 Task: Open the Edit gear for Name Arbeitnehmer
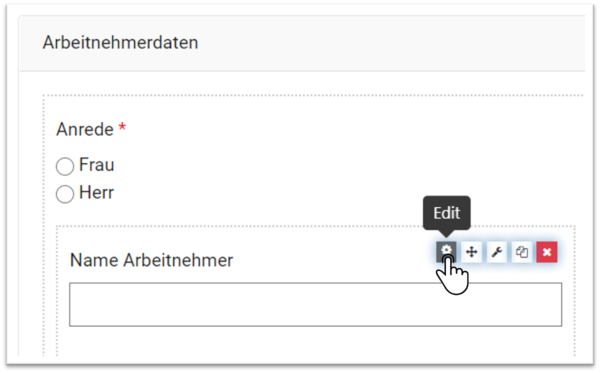point(446,252)
